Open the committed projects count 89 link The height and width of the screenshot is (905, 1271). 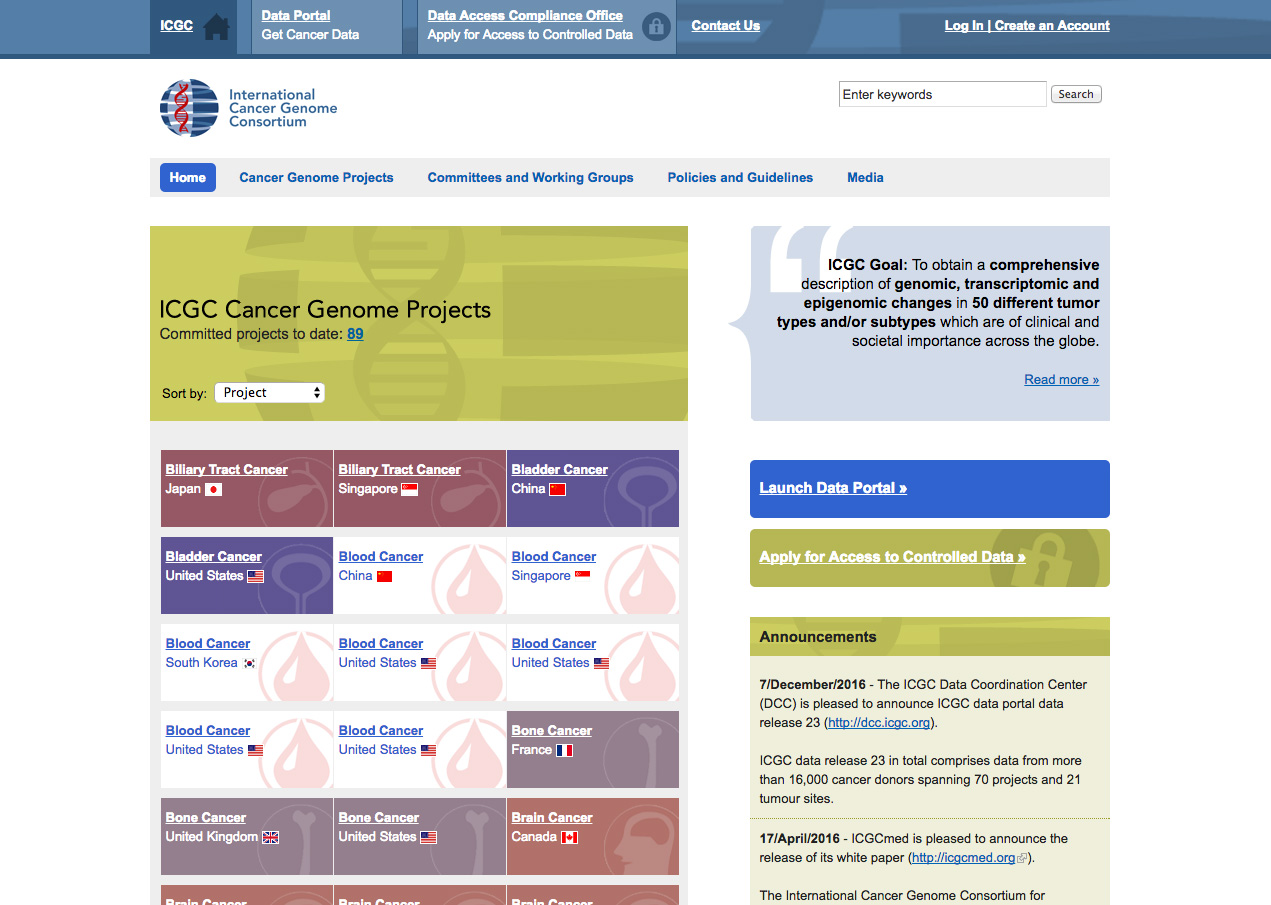[x=355, y=334]
